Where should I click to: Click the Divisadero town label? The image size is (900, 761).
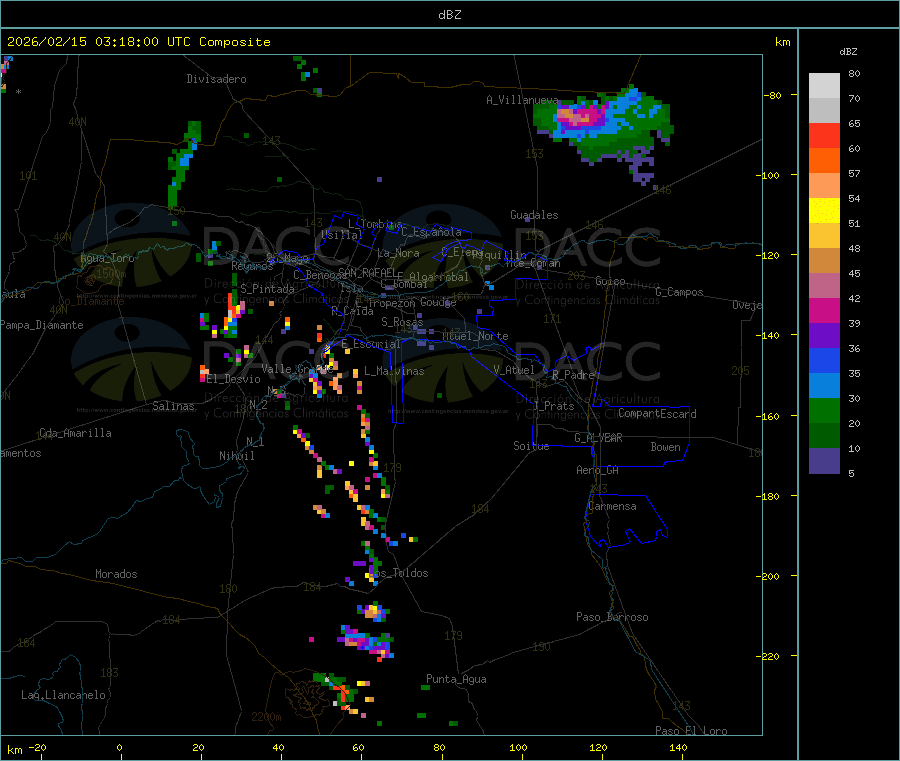pos(216,79)
